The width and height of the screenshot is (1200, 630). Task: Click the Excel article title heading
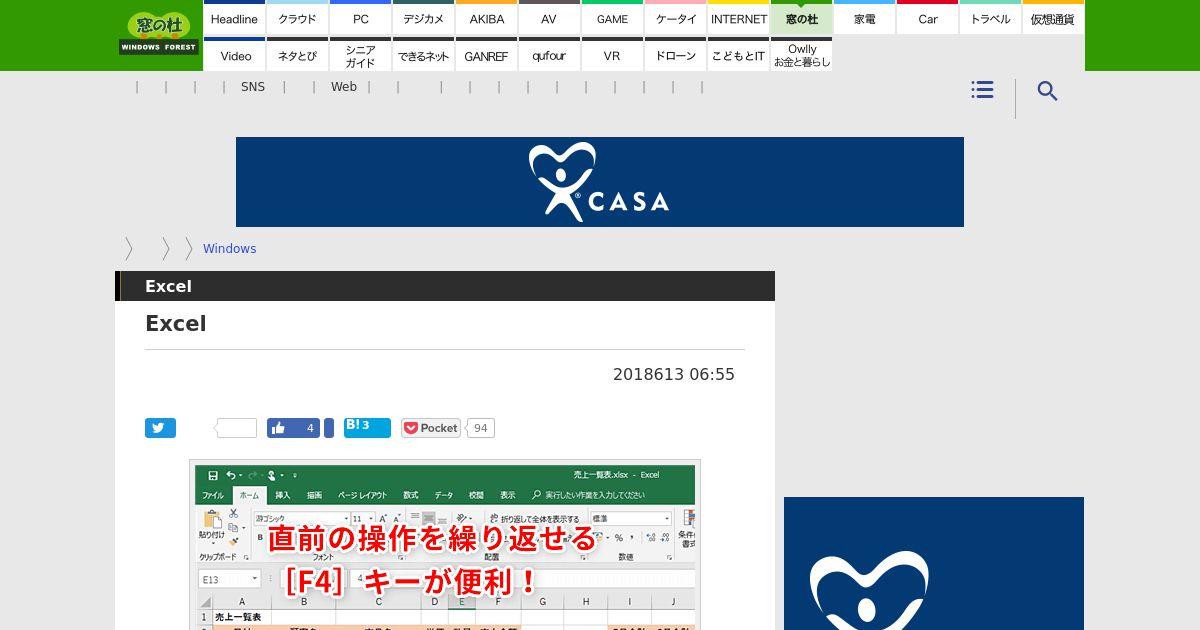click(176, 323)
